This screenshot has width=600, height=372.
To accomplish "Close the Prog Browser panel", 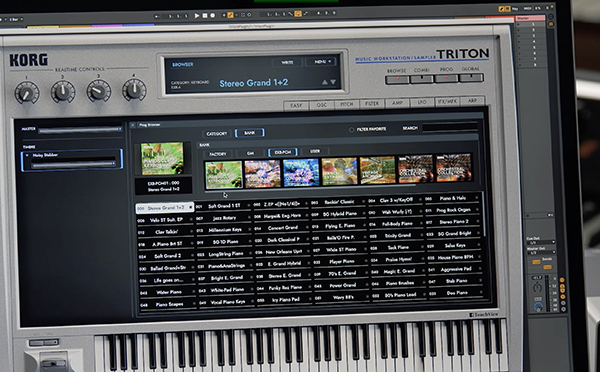I will coord(132,125).
